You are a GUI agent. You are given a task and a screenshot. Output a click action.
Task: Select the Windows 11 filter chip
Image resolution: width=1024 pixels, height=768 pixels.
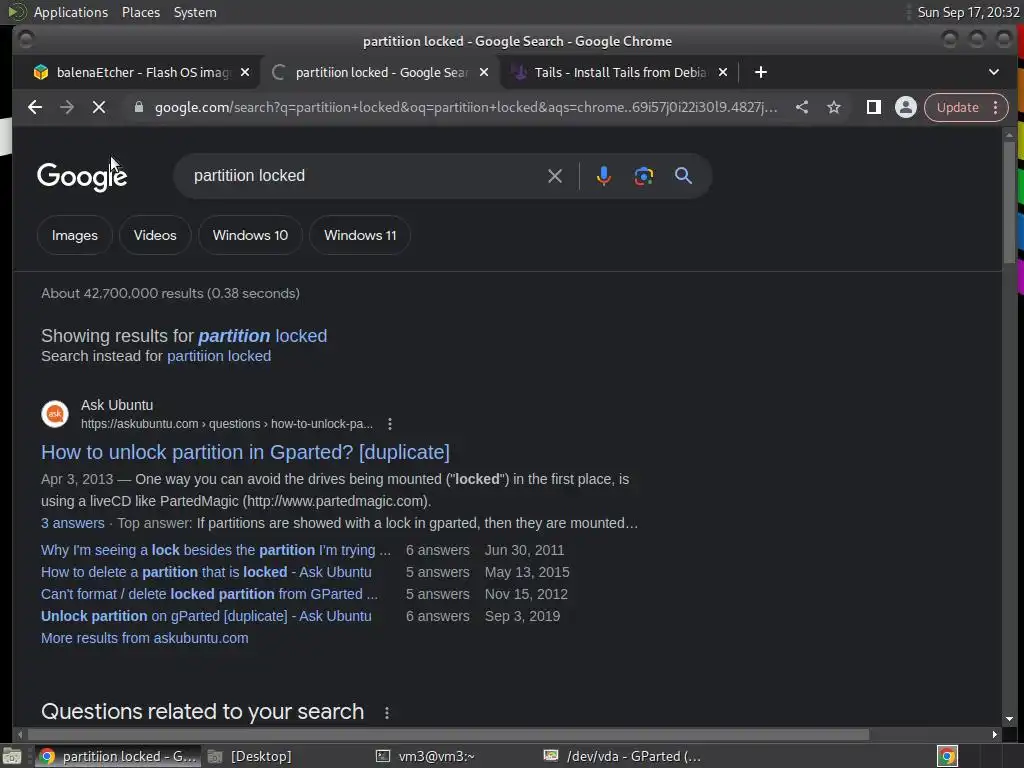pyautogui.click(x=360, y=235)
